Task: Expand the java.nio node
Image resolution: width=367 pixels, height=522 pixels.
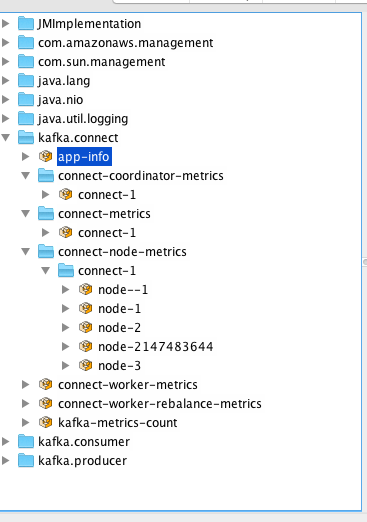Action: pos(6,99)
